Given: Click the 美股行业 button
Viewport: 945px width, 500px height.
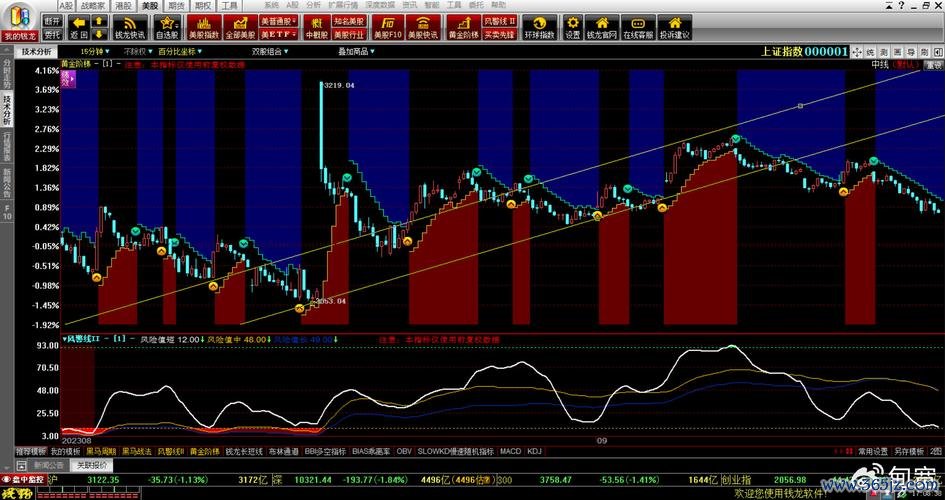Looking at the screenshot, I should coord(350,35).
